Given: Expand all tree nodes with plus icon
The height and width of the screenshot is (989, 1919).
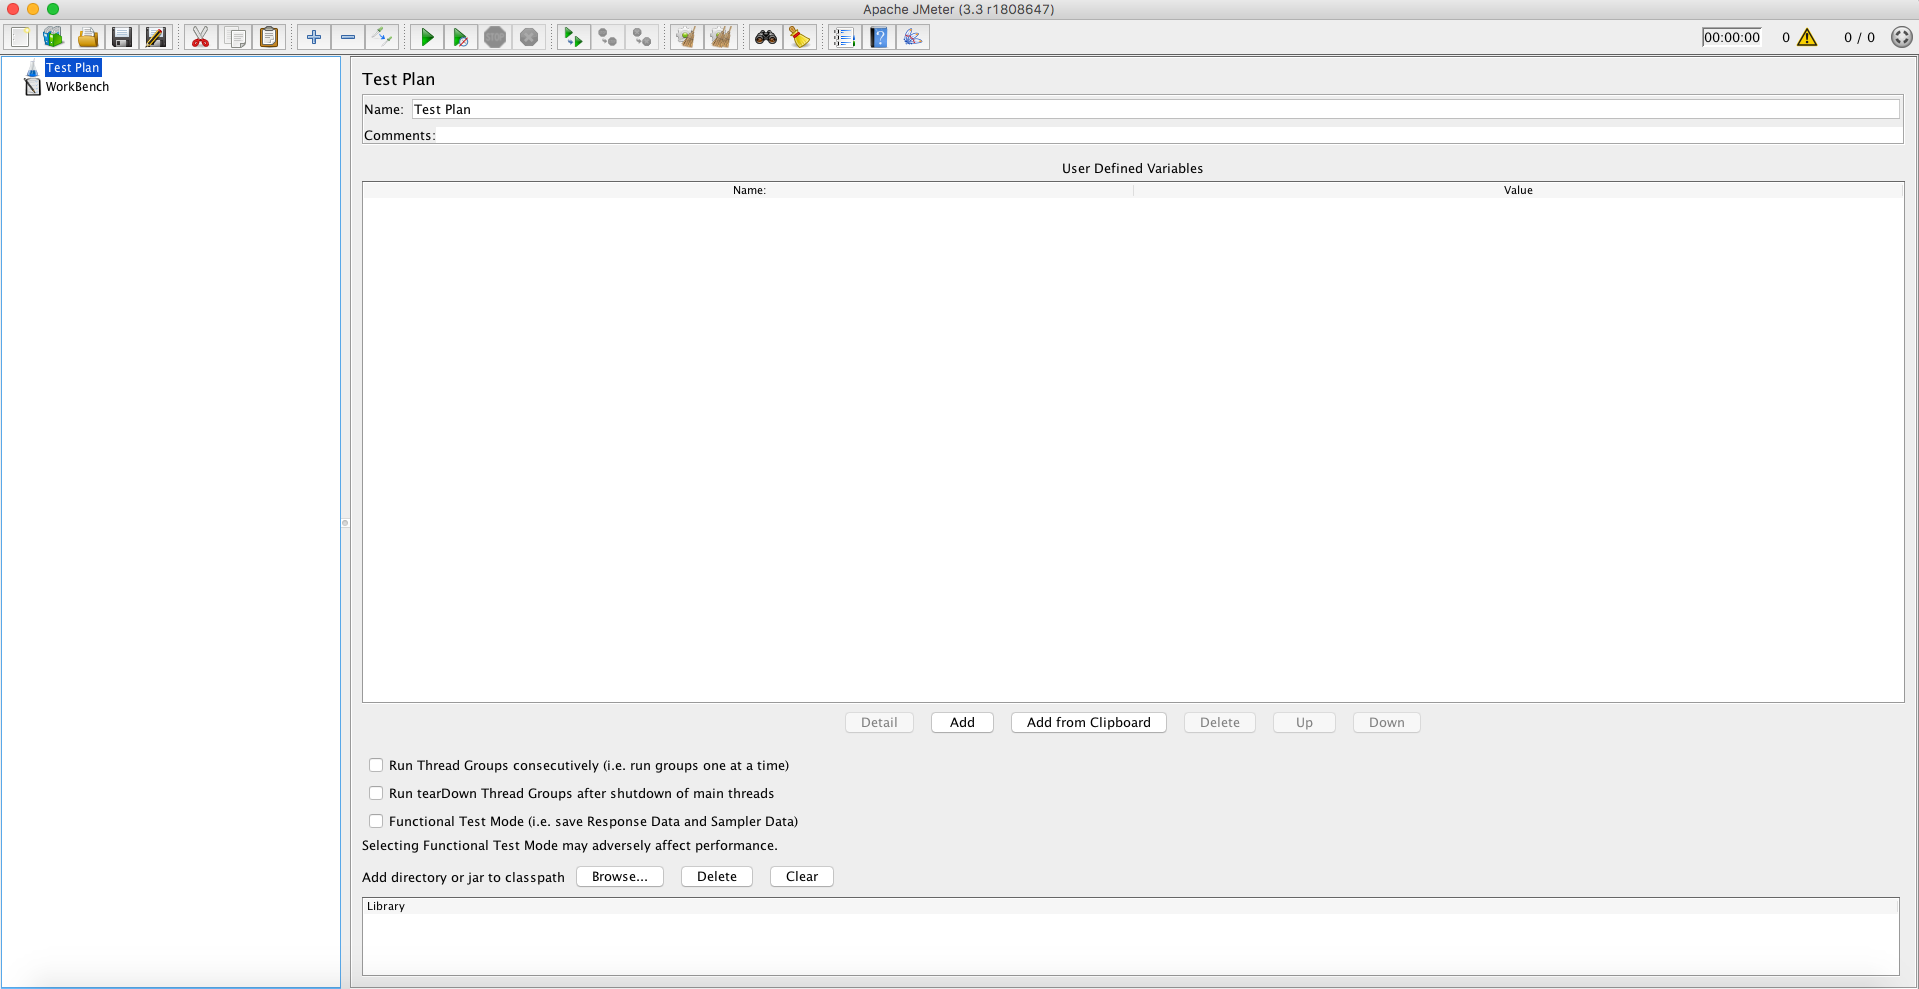Looking at the screenshot, I should click(x=314, y=38).
